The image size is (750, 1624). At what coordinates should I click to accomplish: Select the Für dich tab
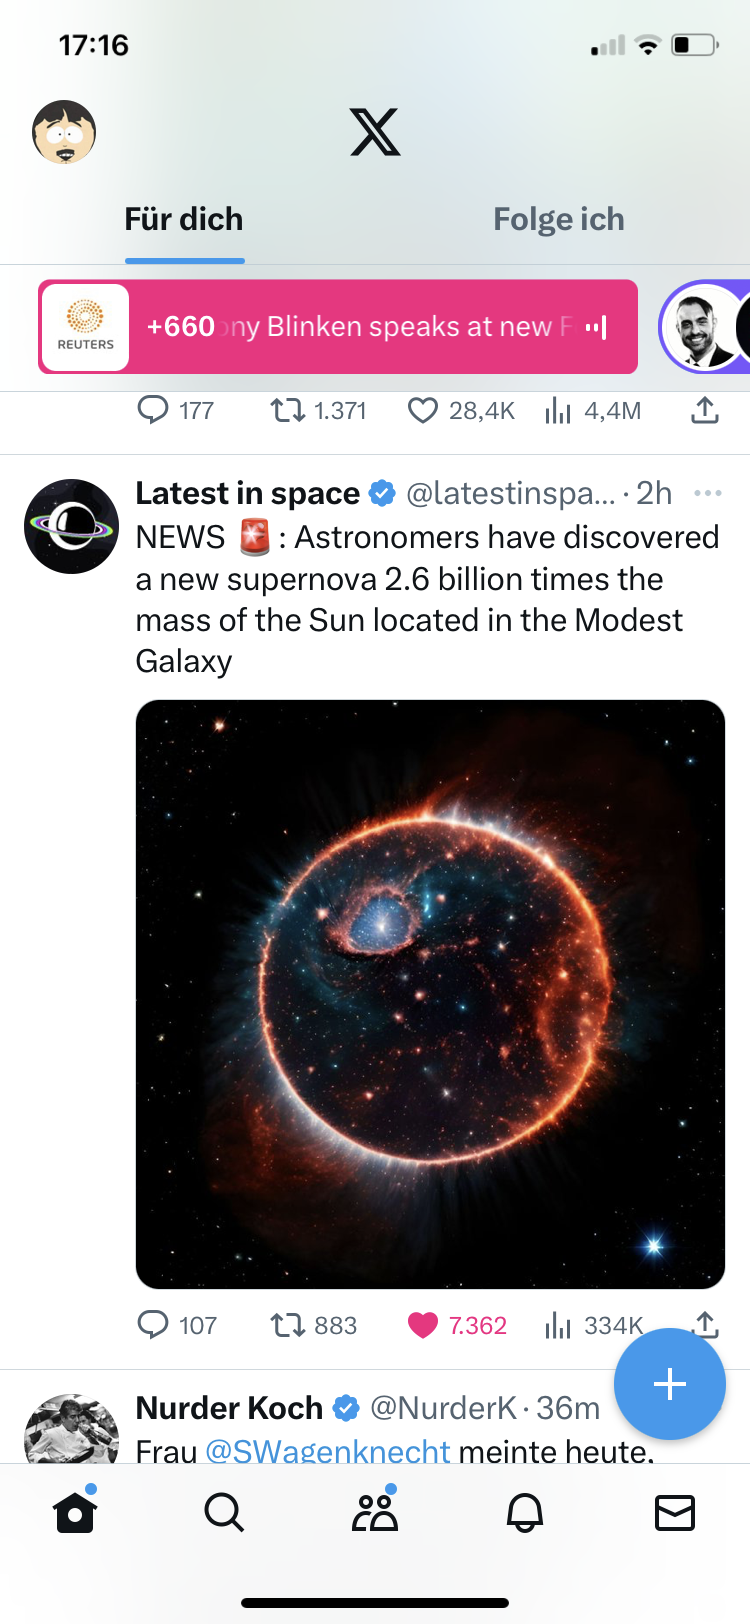click(184, 220)
